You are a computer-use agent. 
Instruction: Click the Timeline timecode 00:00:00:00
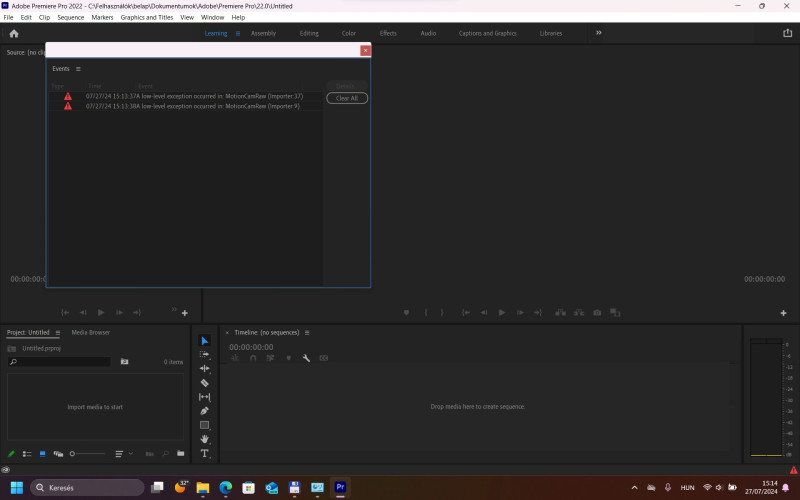(251, 347)
